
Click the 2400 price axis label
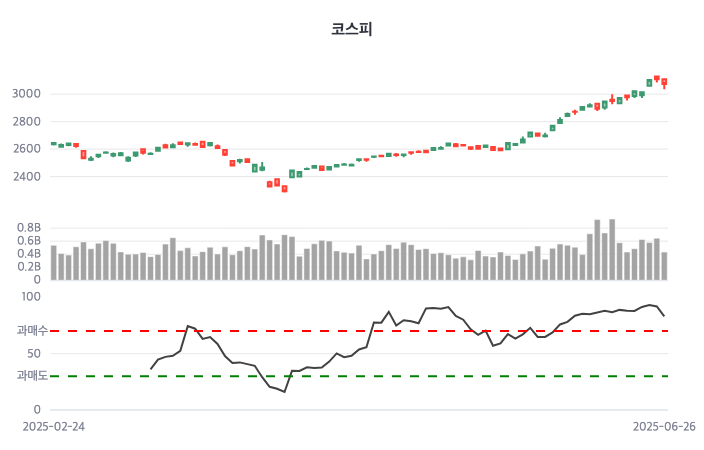25,177
